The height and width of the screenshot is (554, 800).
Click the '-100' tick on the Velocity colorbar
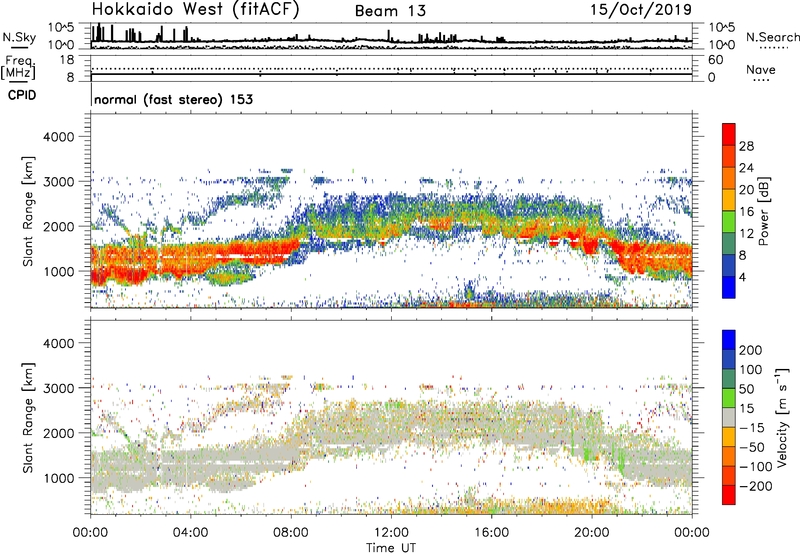pos(756,467)
